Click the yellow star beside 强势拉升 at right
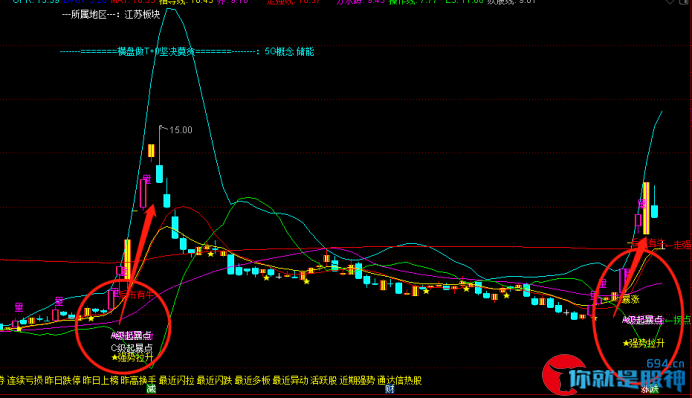 pyautogui.click(x=626, y=343)
